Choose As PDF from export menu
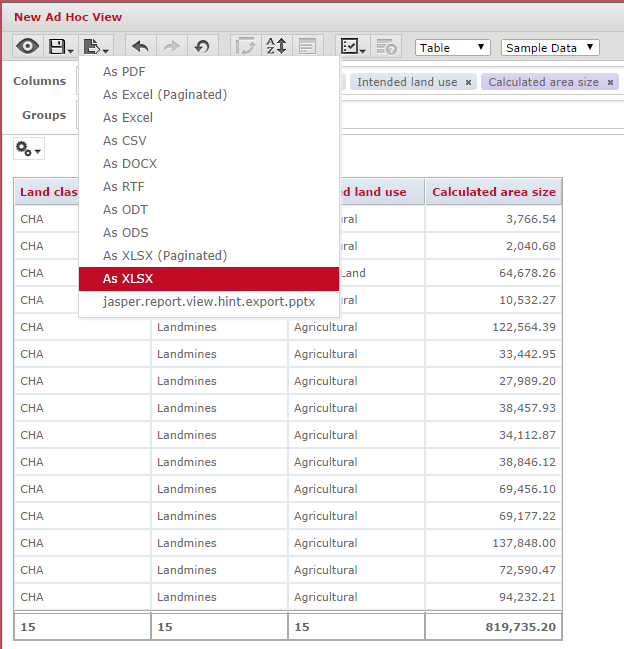 pyautogui.click(x=124, y=72)
